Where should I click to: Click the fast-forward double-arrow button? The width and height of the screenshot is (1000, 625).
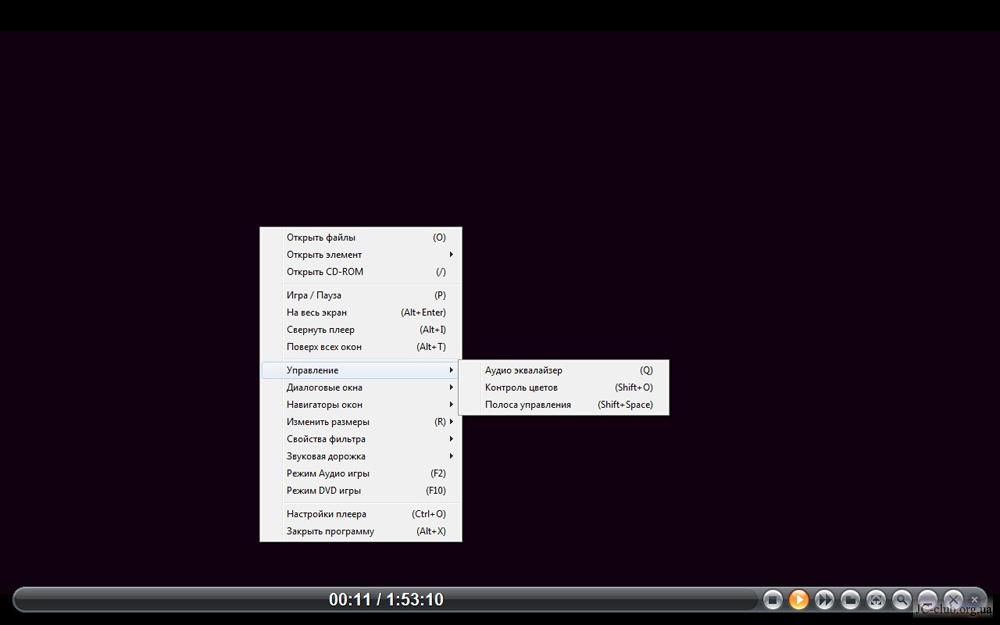click(x=824, y=600)
